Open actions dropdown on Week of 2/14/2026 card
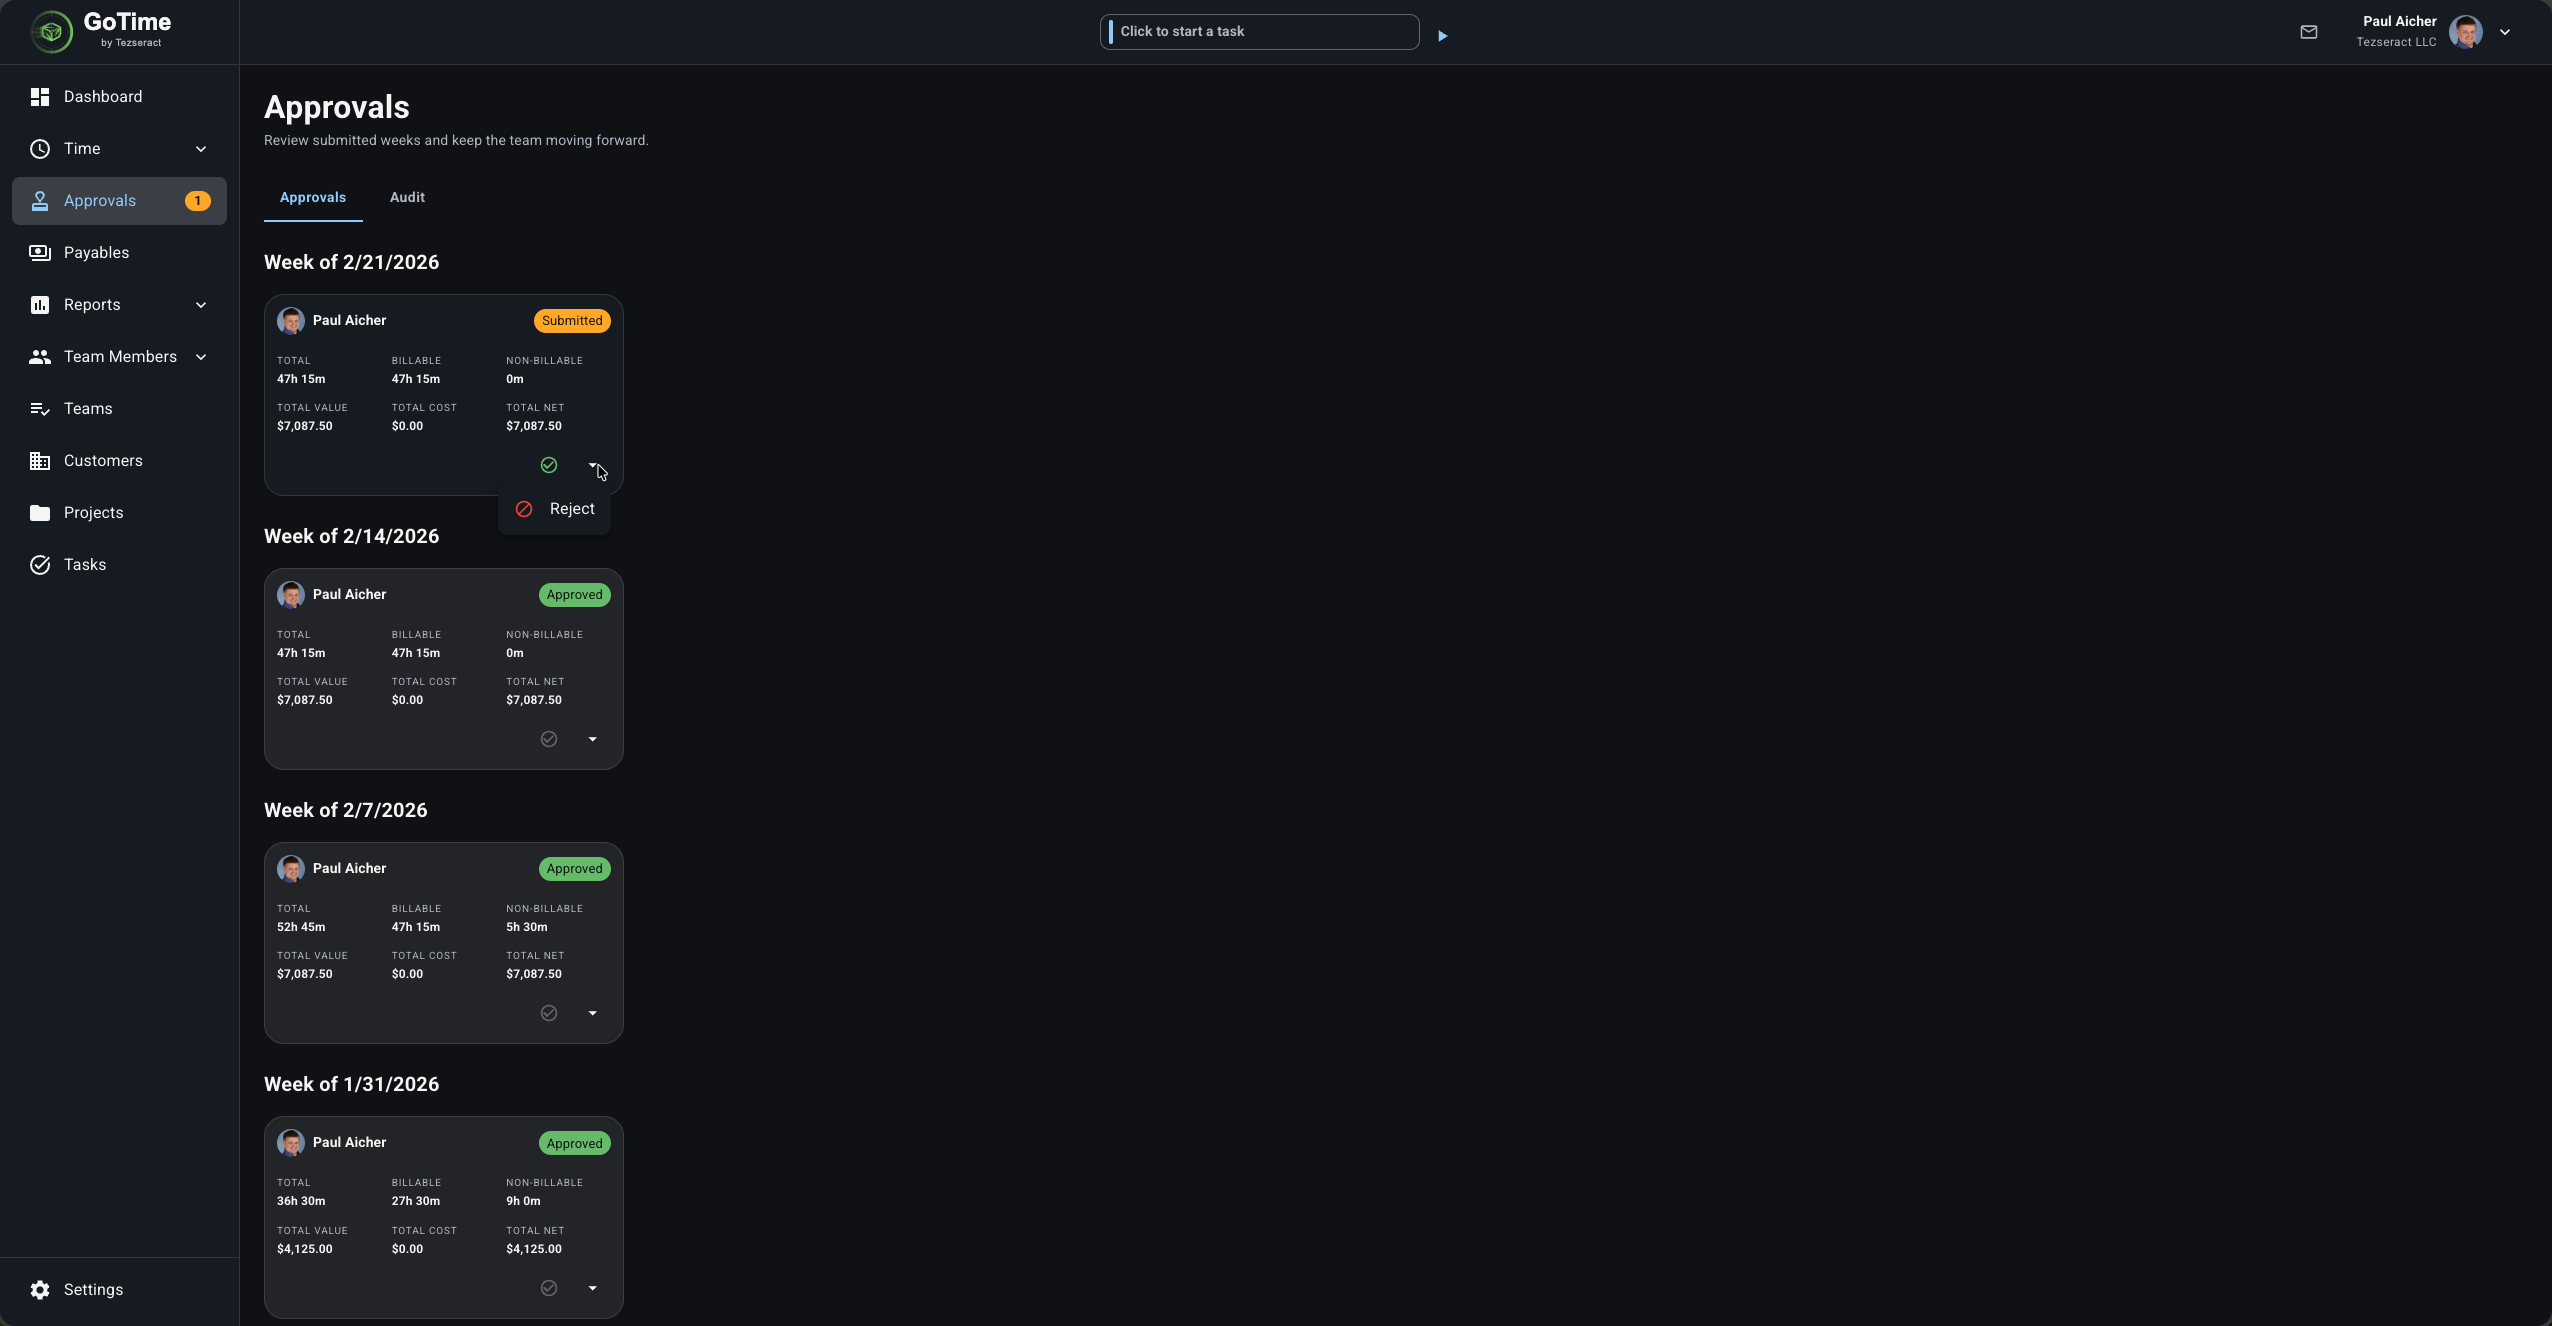The height and width of the screenshot is (1326, 2552). pyautogui.click(x=593, y=739)
